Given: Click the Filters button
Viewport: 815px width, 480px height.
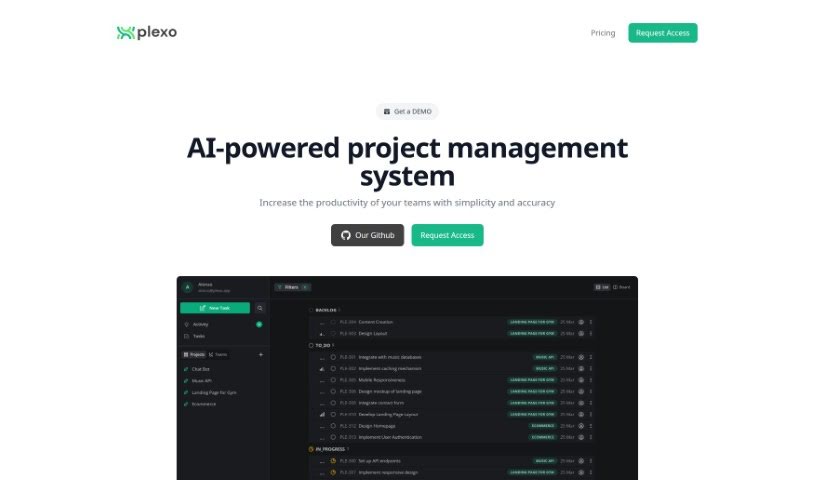Looking at the screenshot, I should [x=292, y=287].
